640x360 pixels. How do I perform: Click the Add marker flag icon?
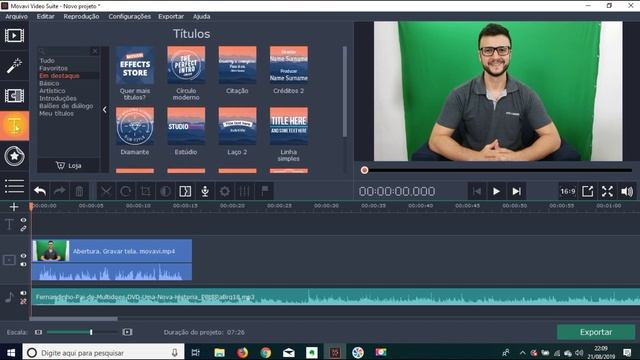click(x=264, y=190)
